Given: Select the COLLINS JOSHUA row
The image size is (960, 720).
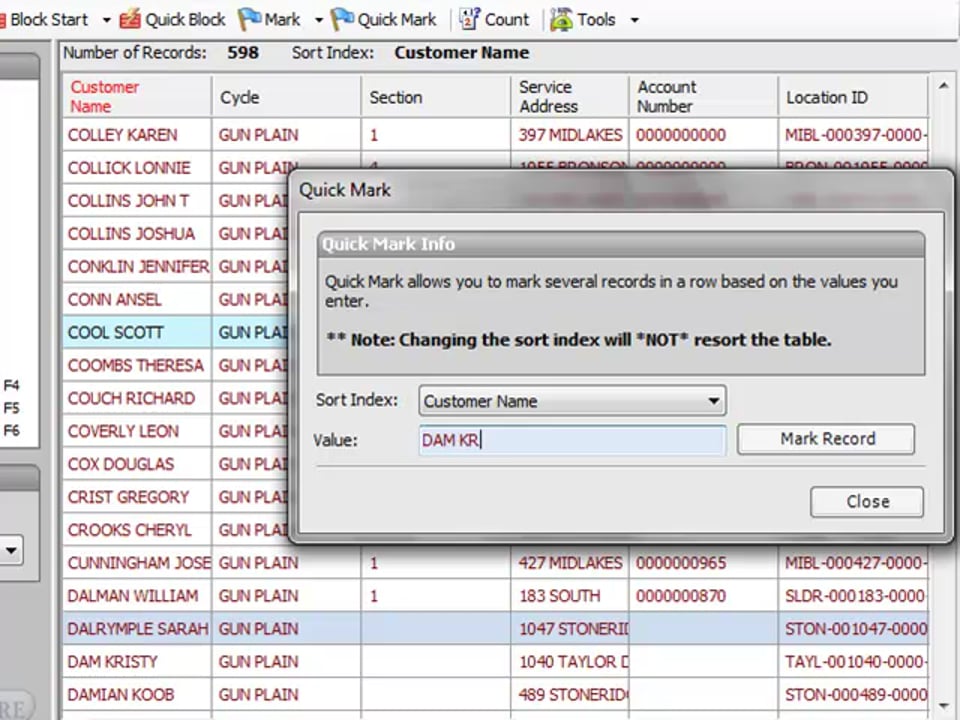Looking at the screenshot, I should 175,234.
